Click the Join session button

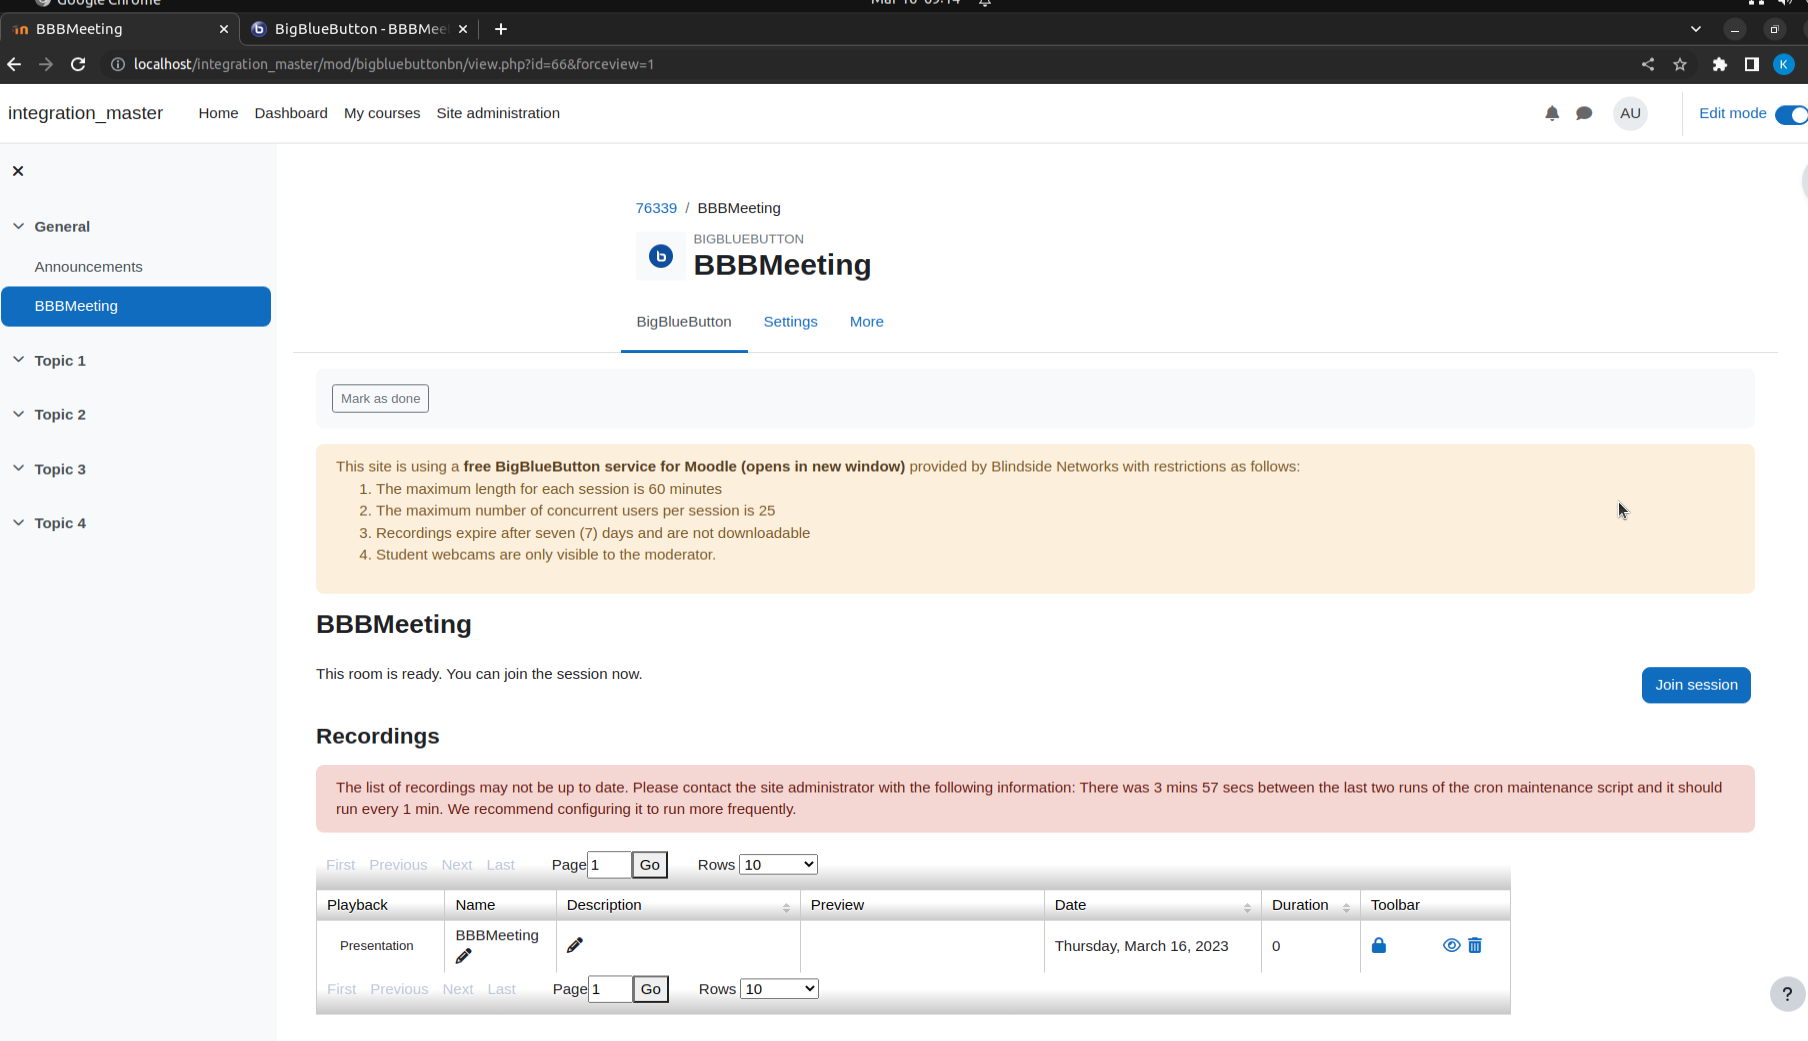coord(1696,685)
